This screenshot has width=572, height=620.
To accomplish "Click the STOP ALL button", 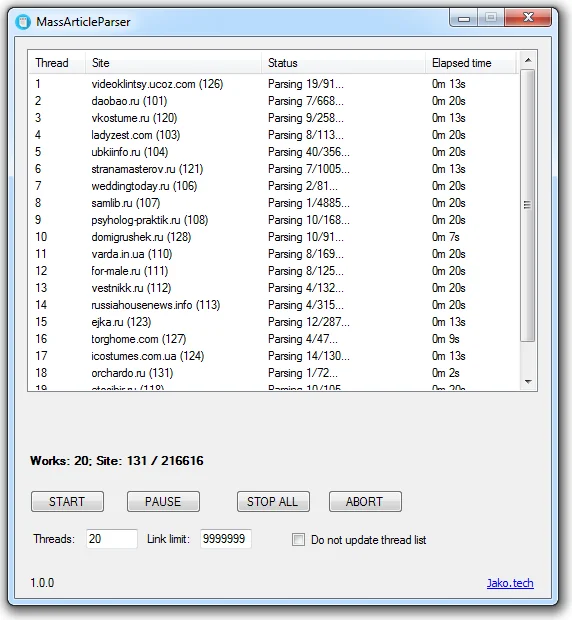I will click(x=273, y=502).
